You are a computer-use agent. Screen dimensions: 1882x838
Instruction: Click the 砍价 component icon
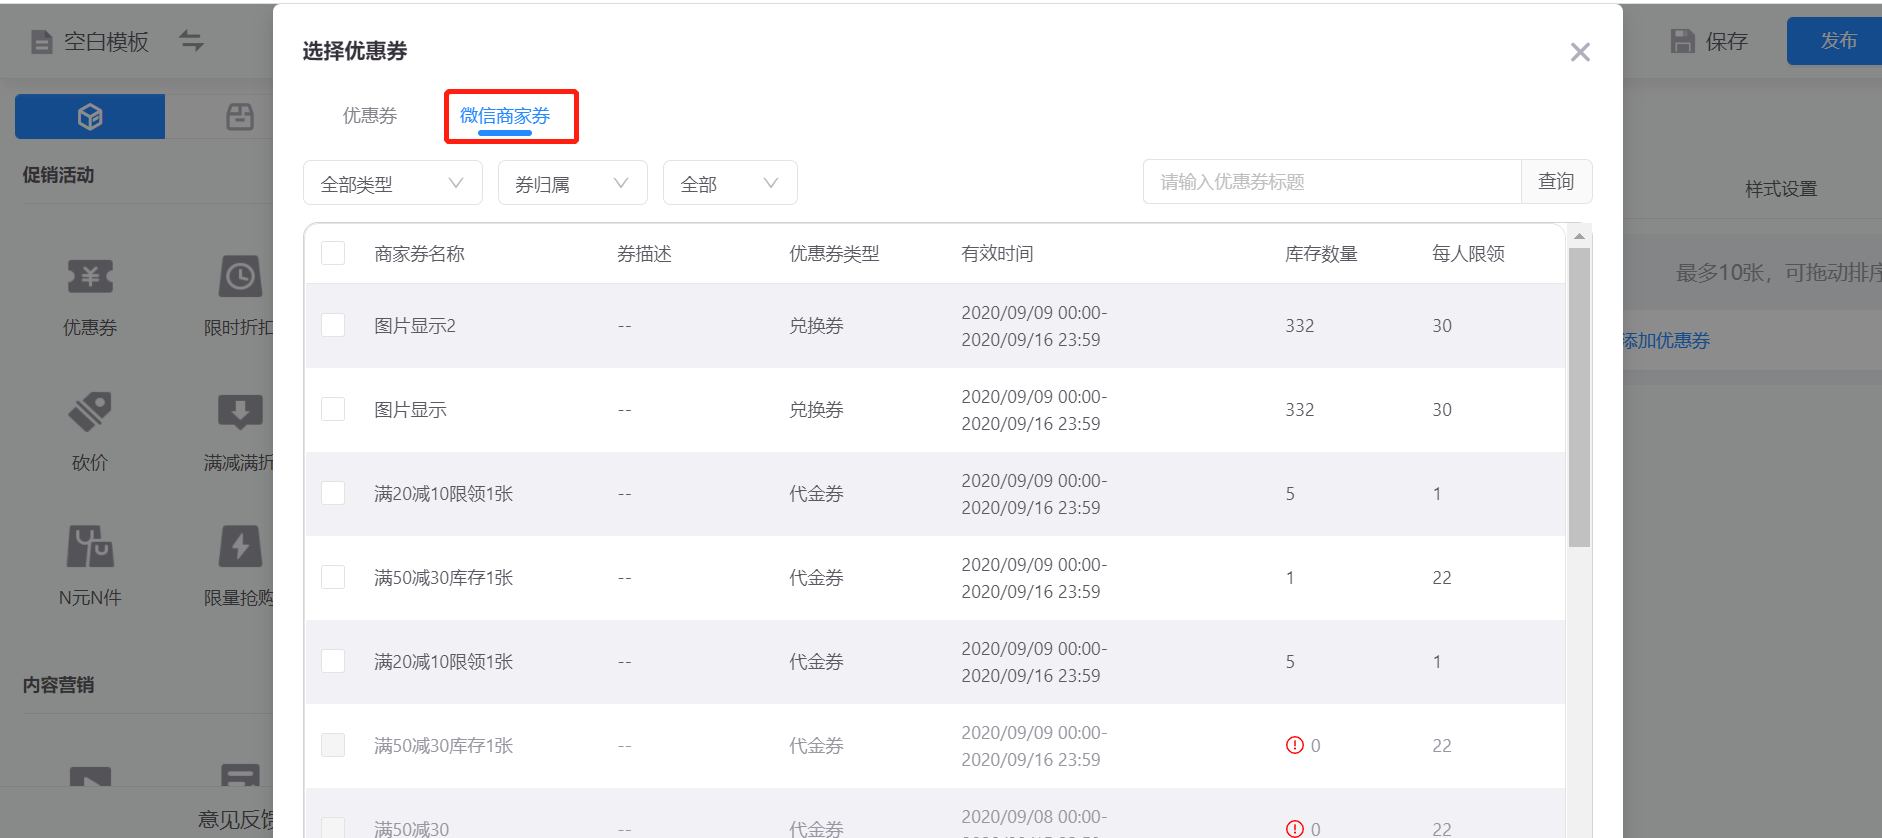click(x=90, y=411)
